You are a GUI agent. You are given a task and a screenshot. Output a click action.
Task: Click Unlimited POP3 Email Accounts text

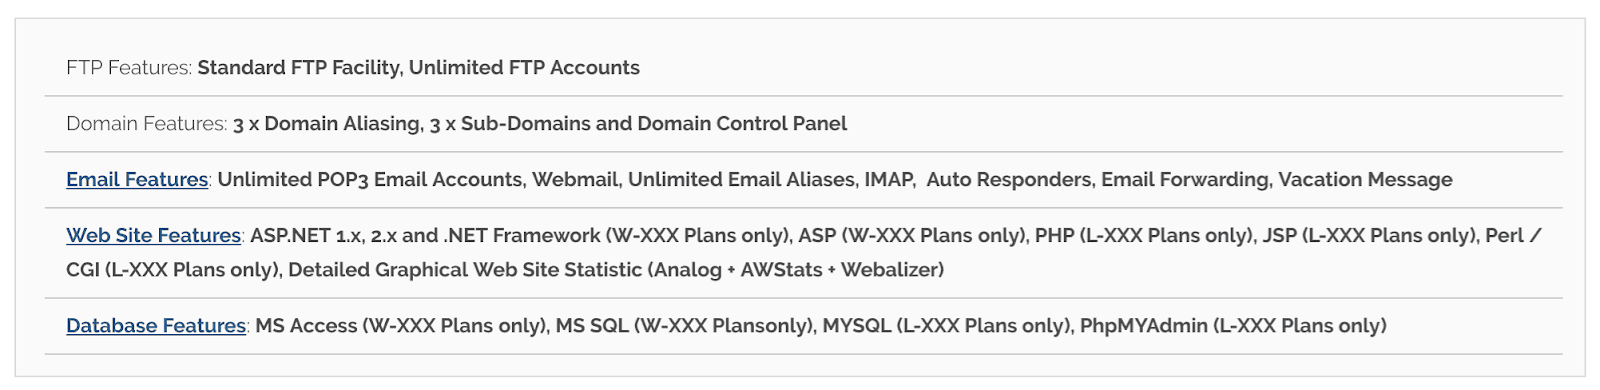point(370,180)
